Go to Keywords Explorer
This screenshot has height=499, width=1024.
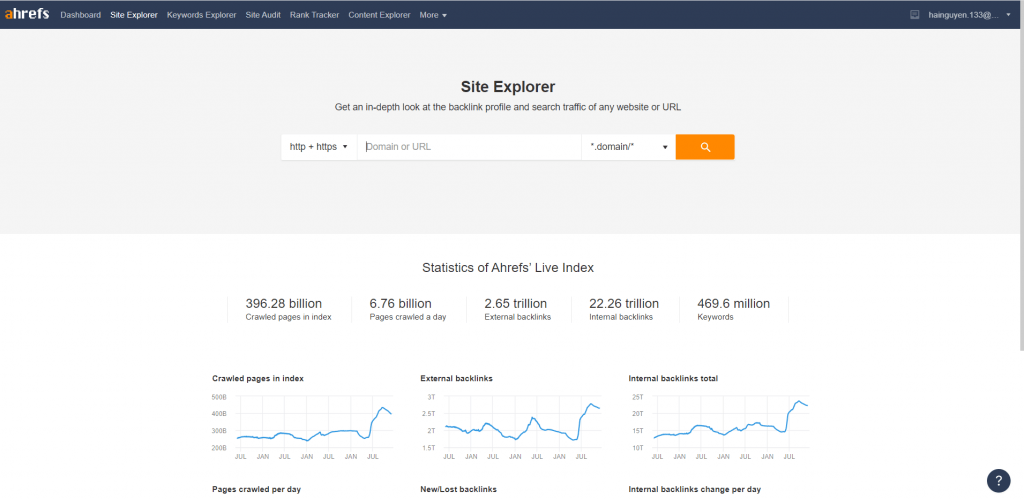click(201, 15)
